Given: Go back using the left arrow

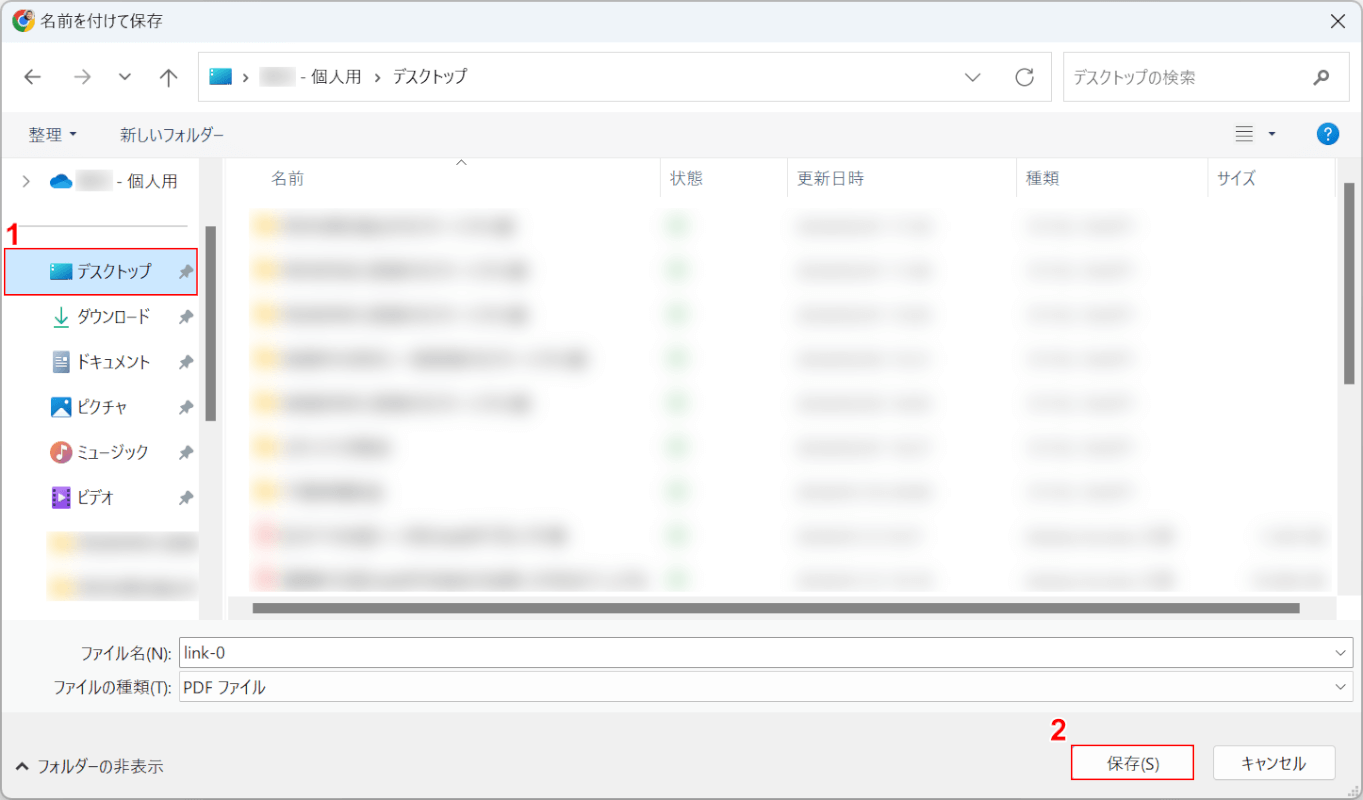Looking at the screenshot, I should pos(33,77).
